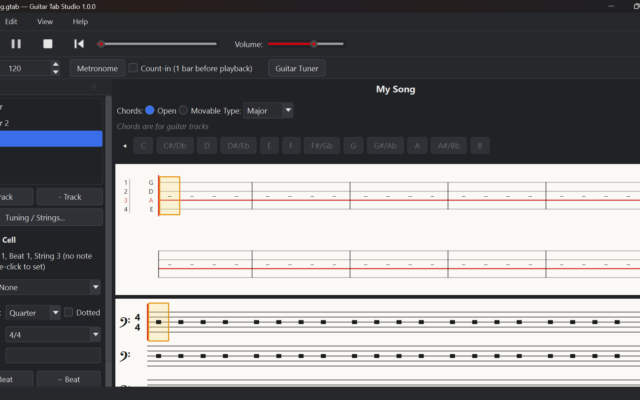Toggle the Dotted checkbox
Image resolution: width=640 pixels, height=400 pixels.
coord(69,312)
